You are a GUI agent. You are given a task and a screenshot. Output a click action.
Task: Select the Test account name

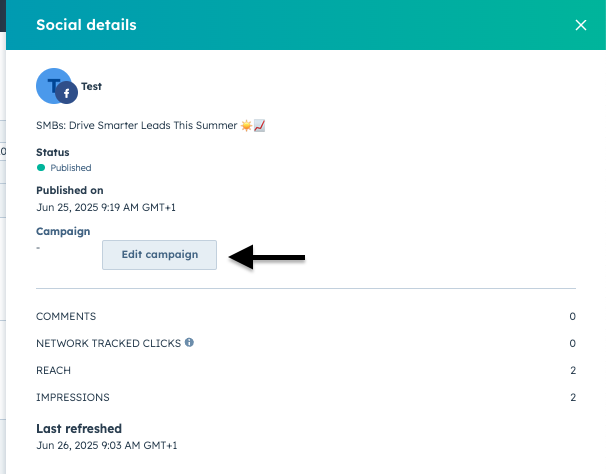(92, 86)
